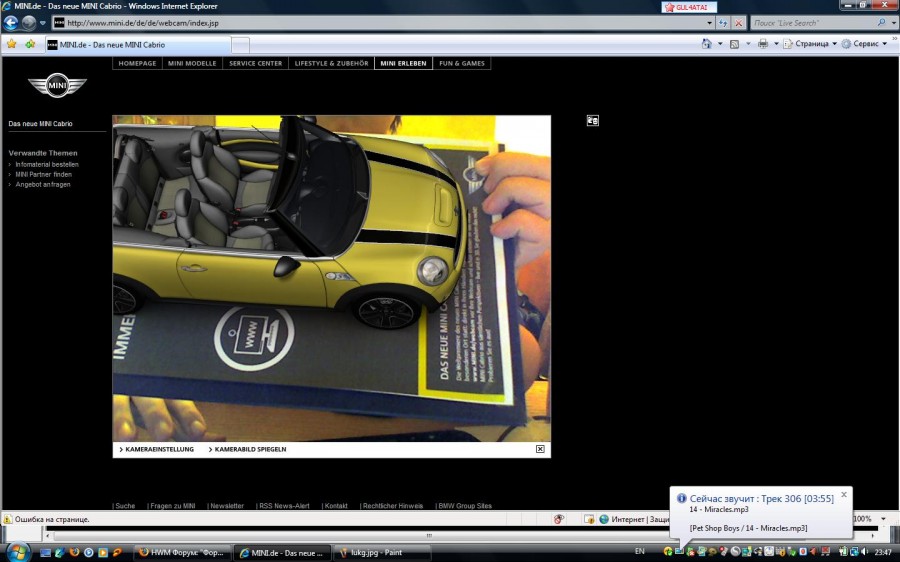
Task: Open the recent pages dropdown beside Forward
Action: 42,23
